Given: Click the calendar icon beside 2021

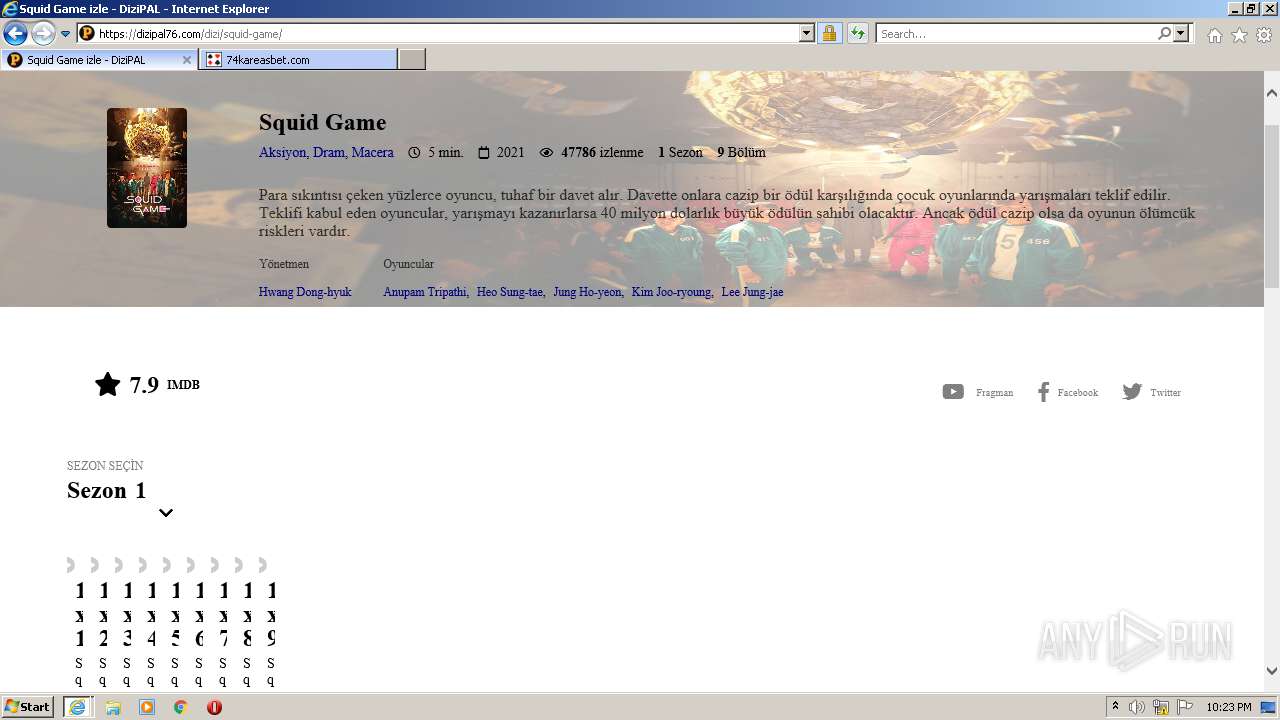Looking at the screenshot, I should (484, 153).
